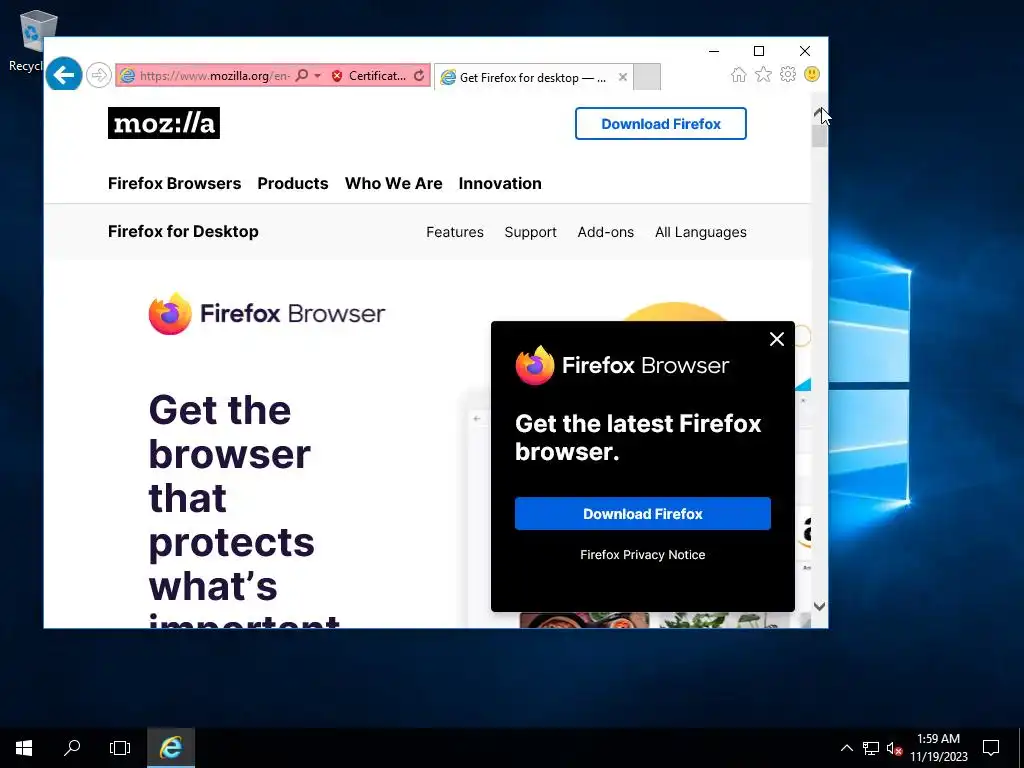Click the network icon in system tray
Screen dimensions: 1024x768
coord(871,748)
